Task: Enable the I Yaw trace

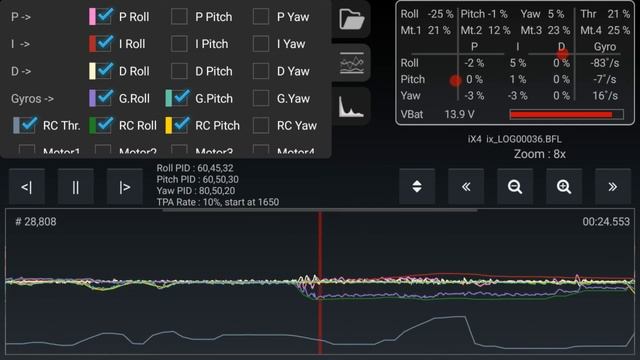Action: click(x=261, y=43)
